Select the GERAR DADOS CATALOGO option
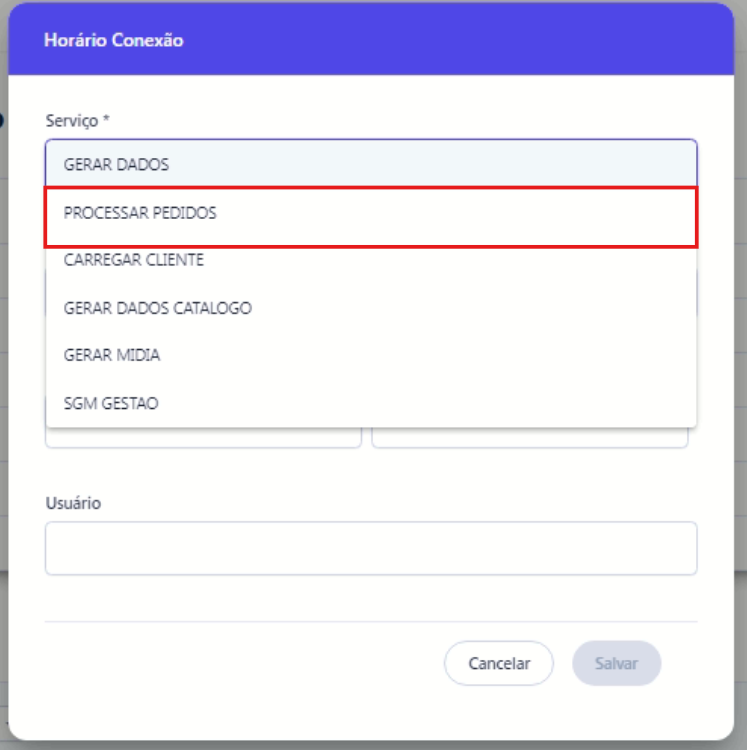The height and width of the screenshot is (750, 747). 157,308
